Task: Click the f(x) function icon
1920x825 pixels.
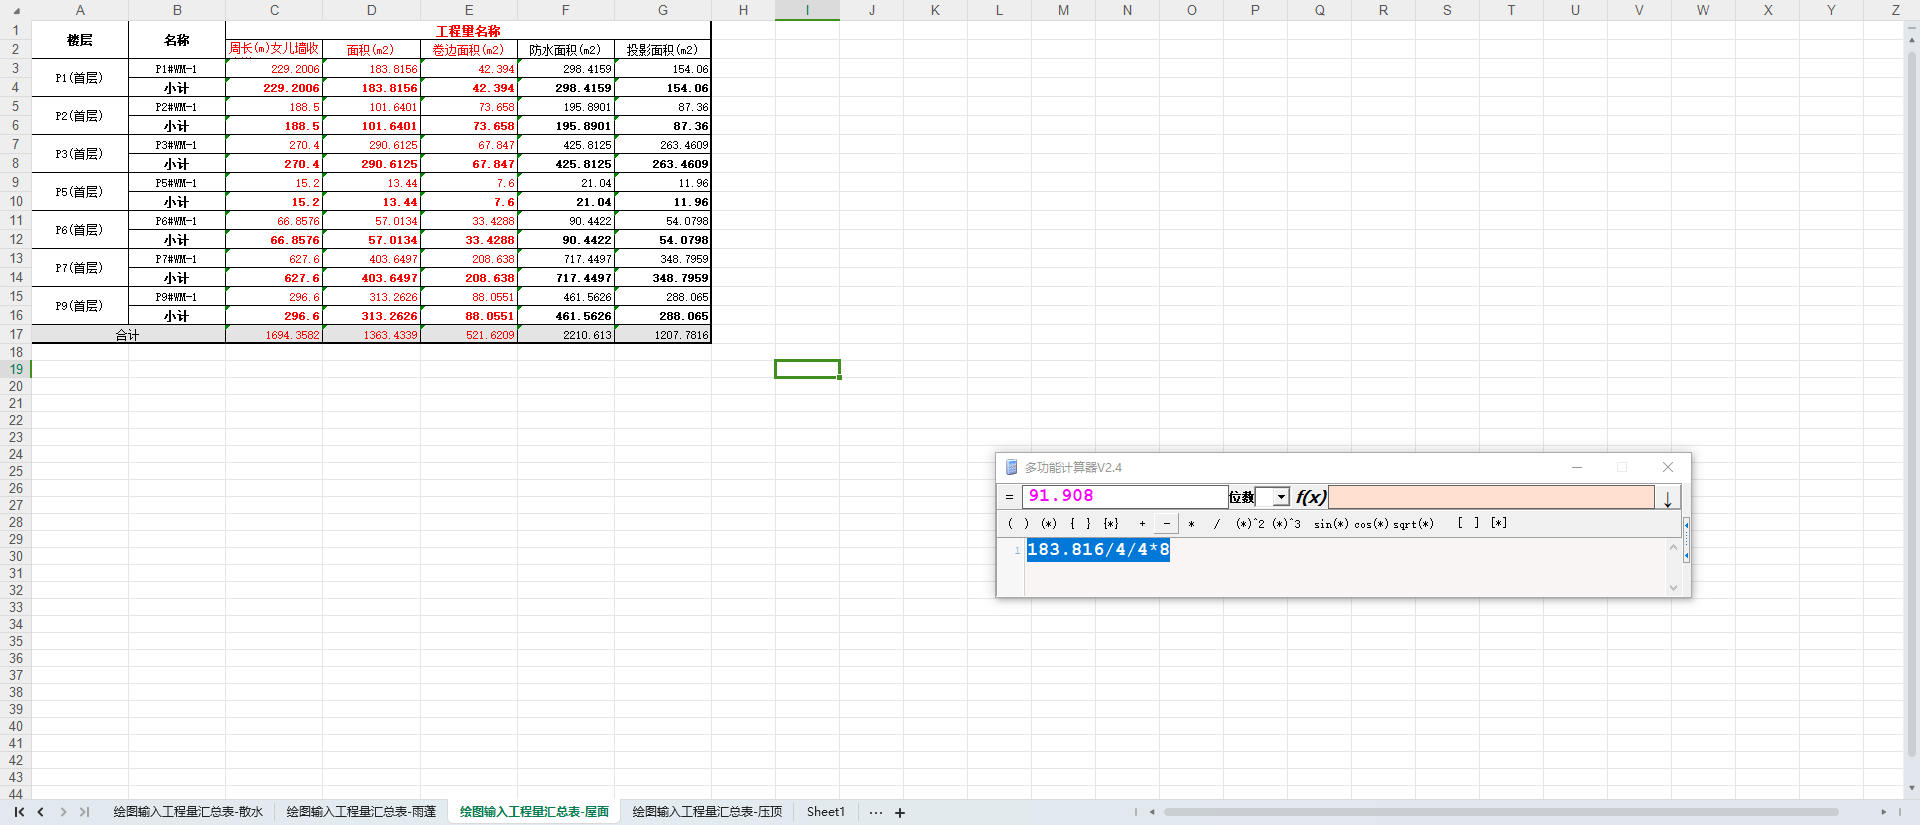Action: 1310,497
